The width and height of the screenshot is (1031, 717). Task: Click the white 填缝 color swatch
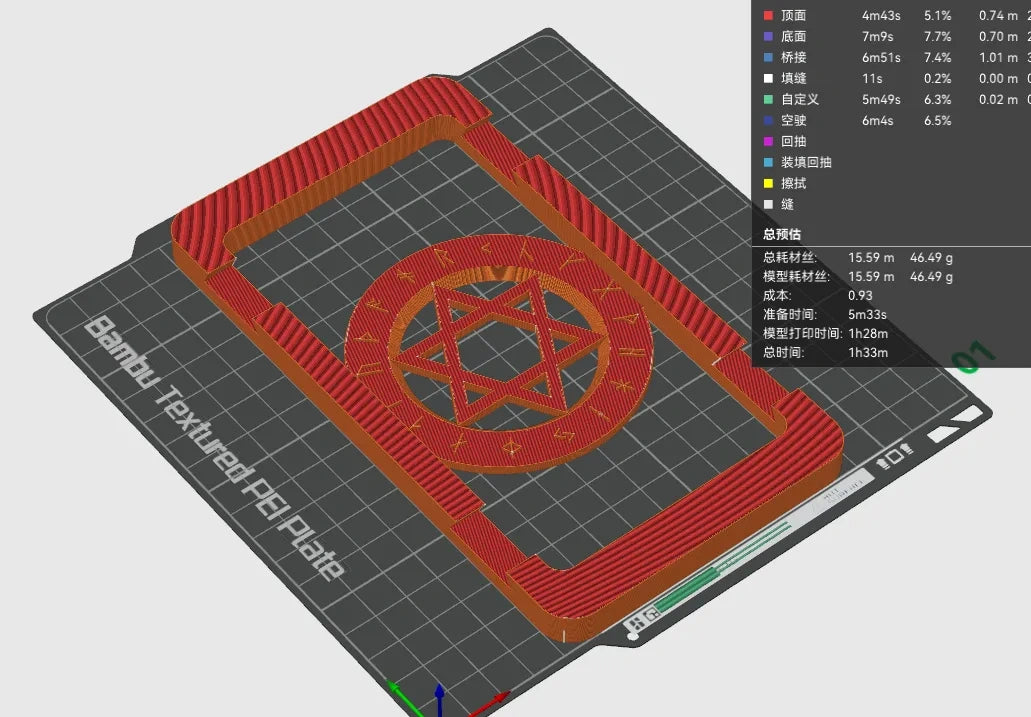pyautogui.click(x=768, y=78)
